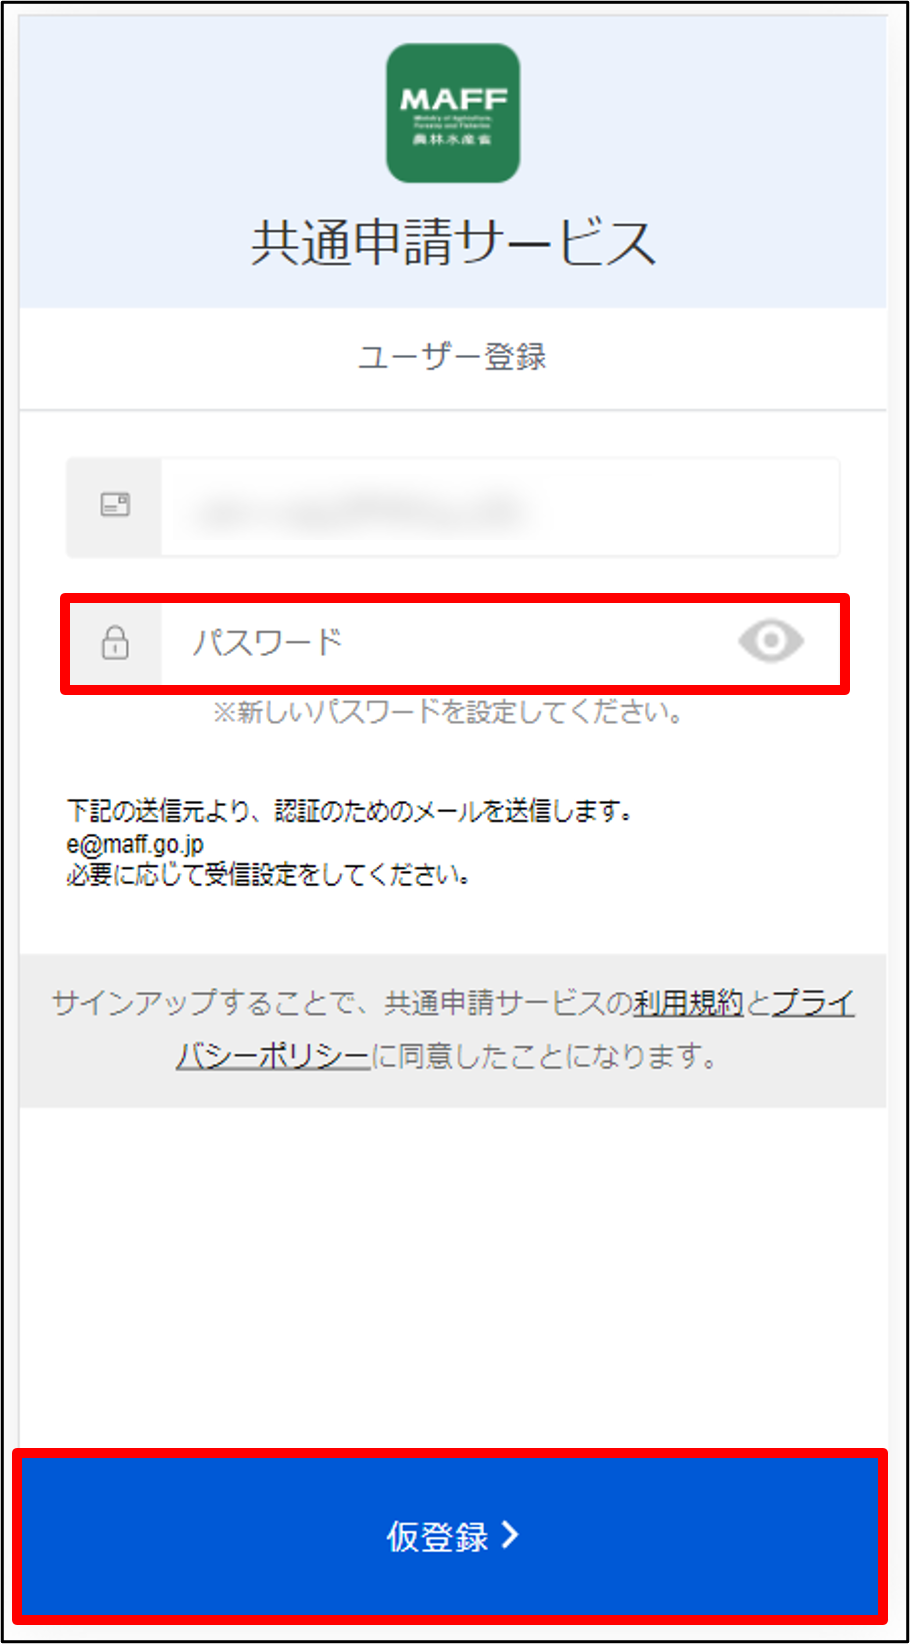Image resolution: width=910 pixels, height=1644 pixels.
Task: Toggle password visibility with the eye icon
Action: [x=771, y=641]
